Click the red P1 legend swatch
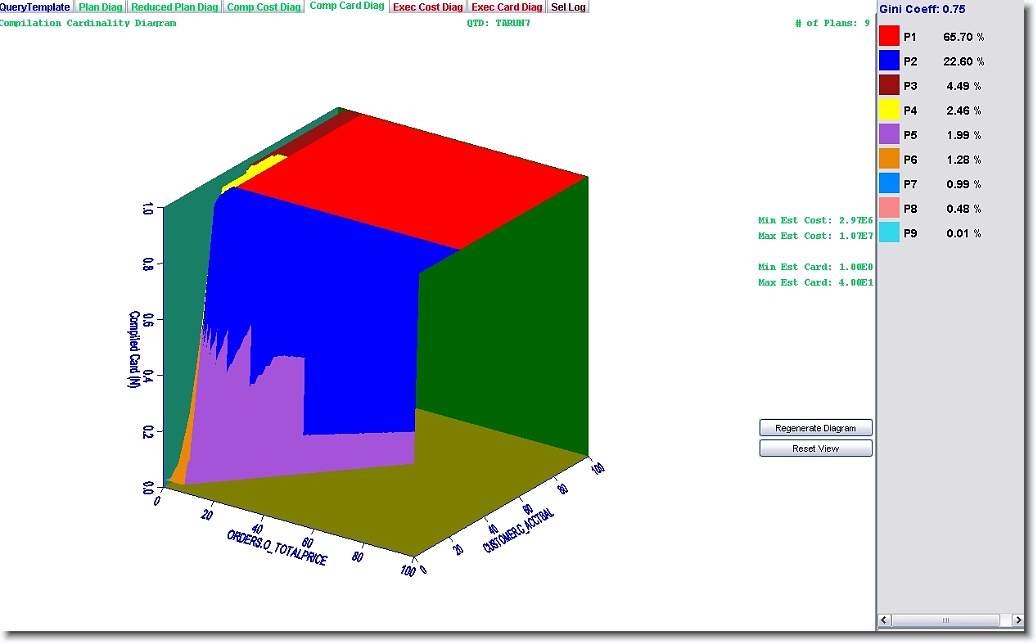 click(x=888, y=36)
